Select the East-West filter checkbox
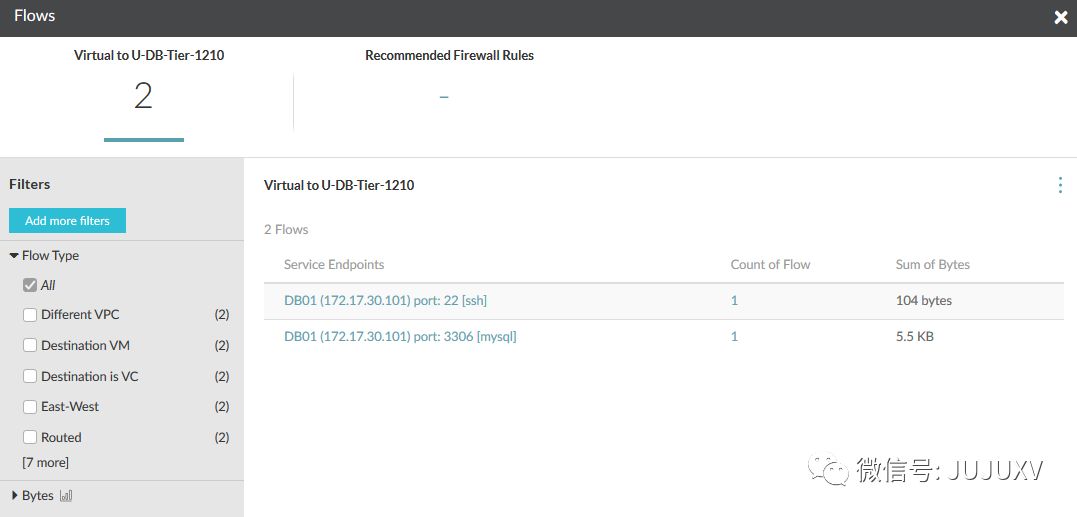1077x517 pixels. [x=30, y=407]
